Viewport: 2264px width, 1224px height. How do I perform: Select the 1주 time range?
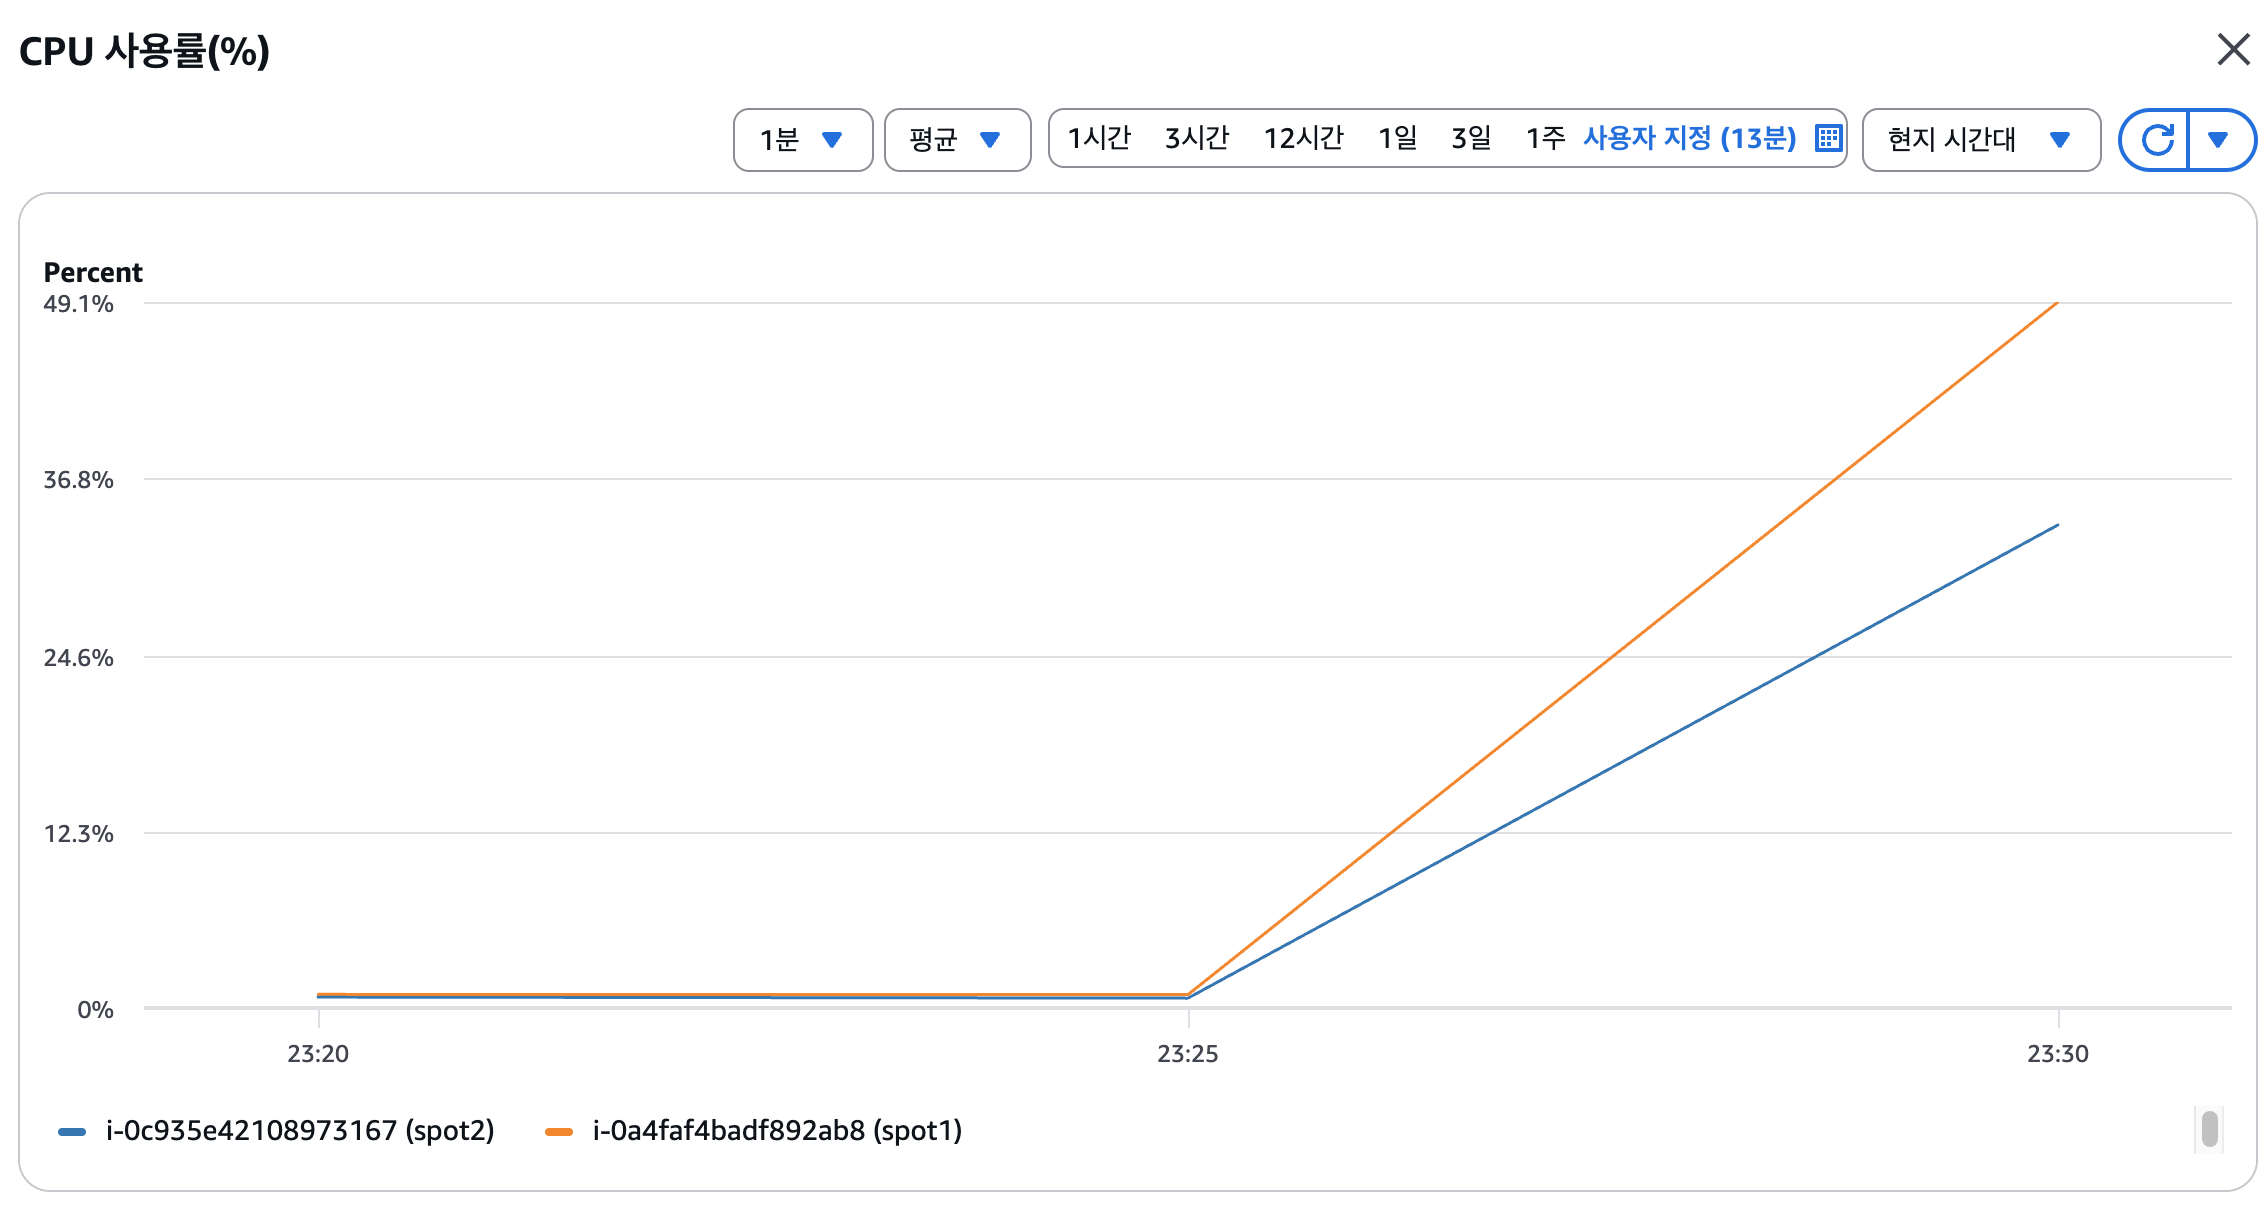[x=1545, y=138]
